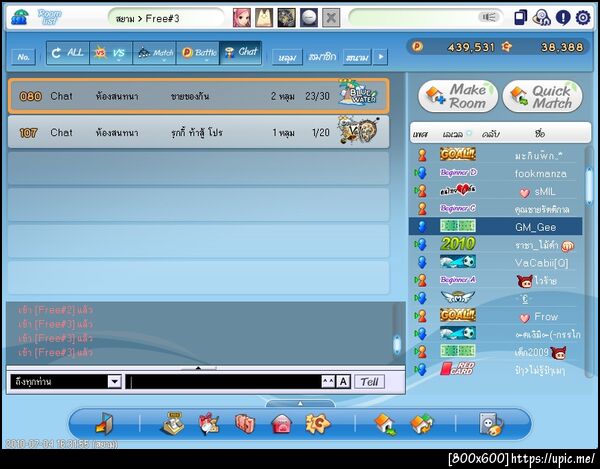Click the empty X item slot
This screenshot has width=600, height=469.
tap(331, 18)
